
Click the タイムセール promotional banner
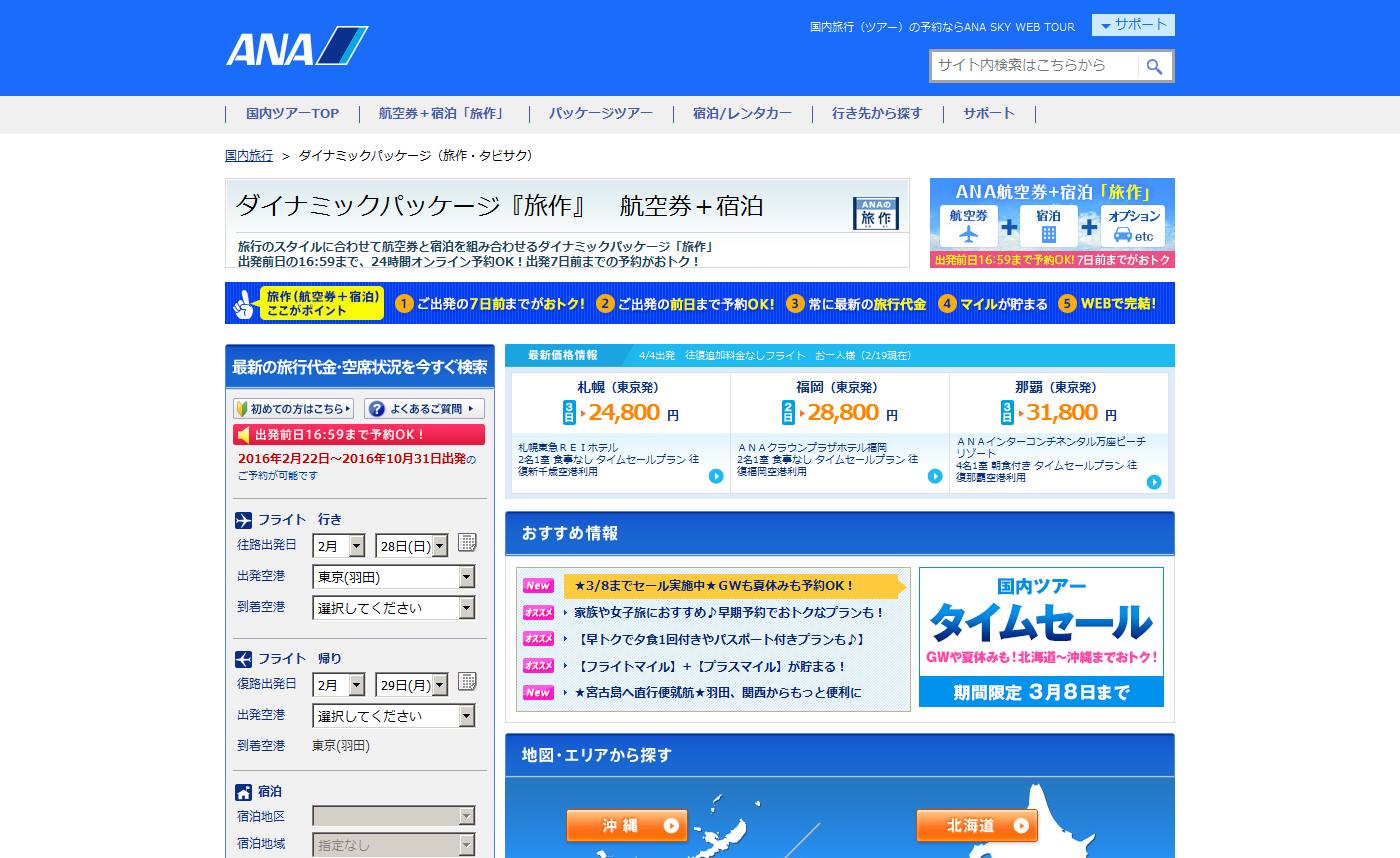[x=1041, y=637]
